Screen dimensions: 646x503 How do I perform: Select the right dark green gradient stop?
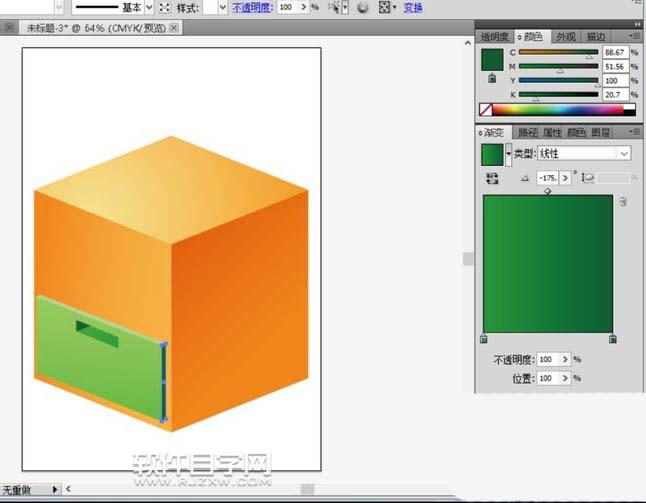[x=612, y=339]
